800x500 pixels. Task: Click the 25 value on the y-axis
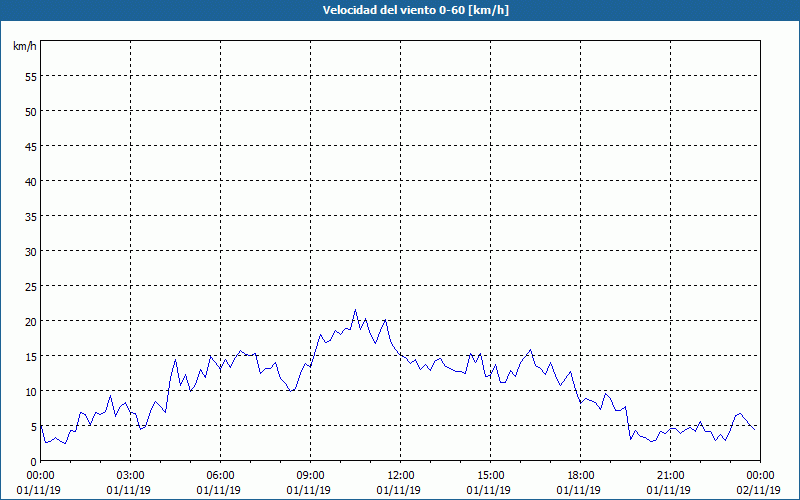pos(31,286)
